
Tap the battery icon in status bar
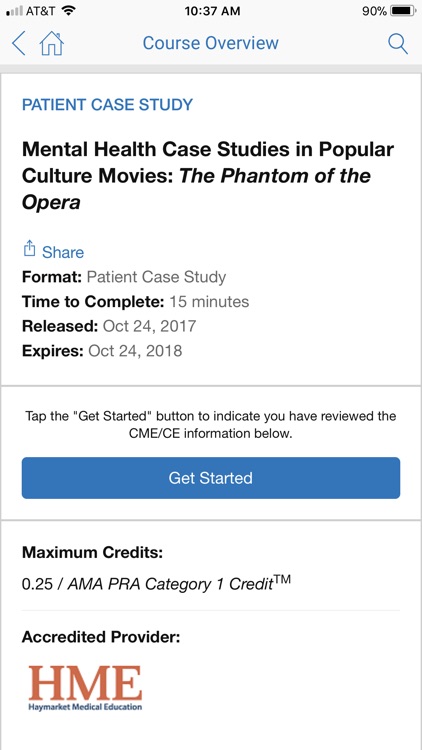[403, 11]
